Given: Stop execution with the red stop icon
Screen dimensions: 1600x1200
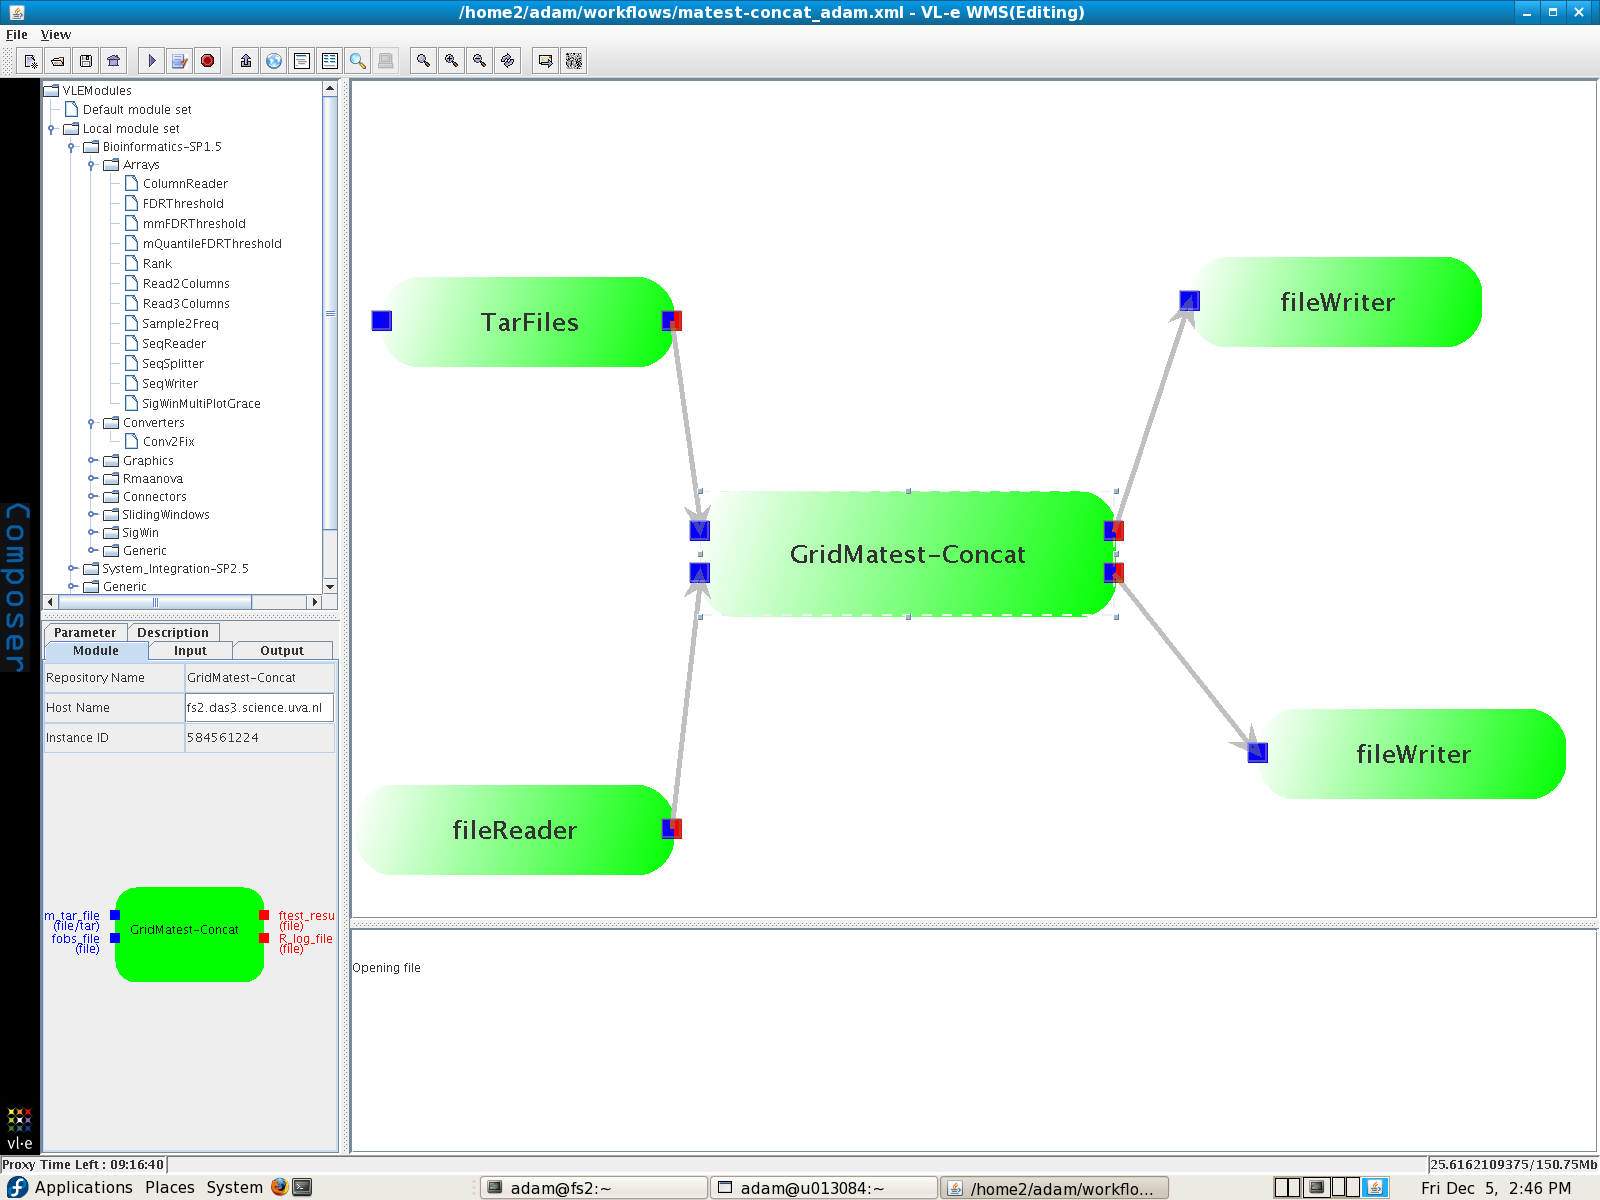Looking at the screenshot, I should pos(207,61).
